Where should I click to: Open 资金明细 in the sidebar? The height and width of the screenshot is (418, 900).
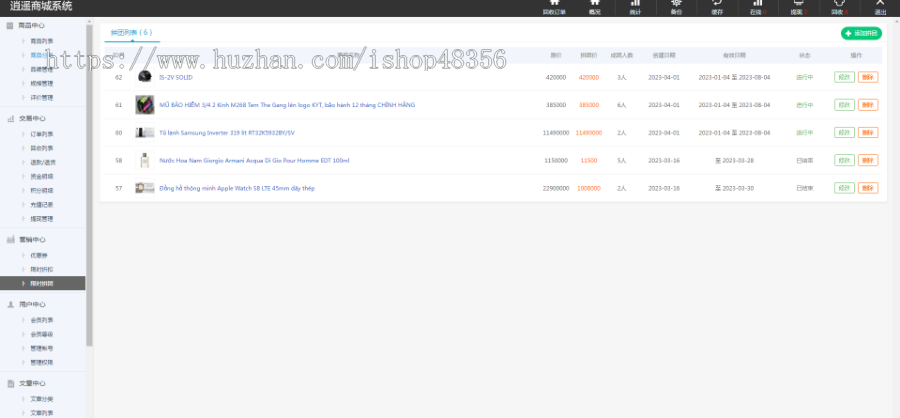coord(41,176)
